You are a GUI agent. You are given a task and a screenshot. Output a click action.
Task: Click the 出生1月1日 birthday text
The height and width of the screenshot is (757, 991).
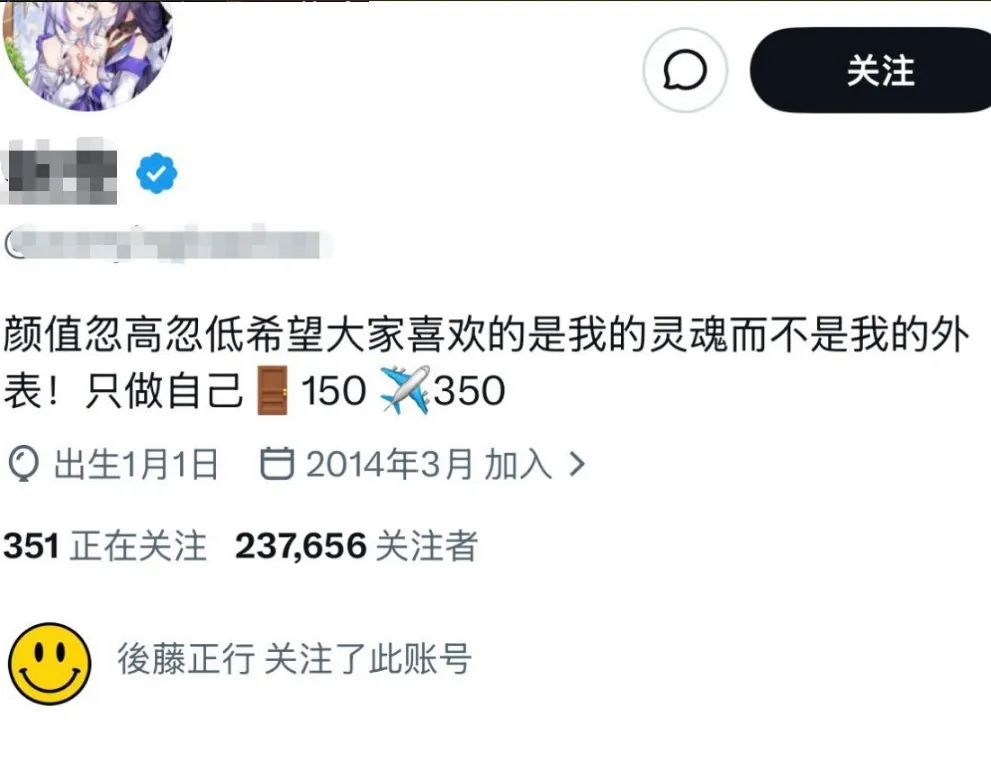click(x=136, y=464)
